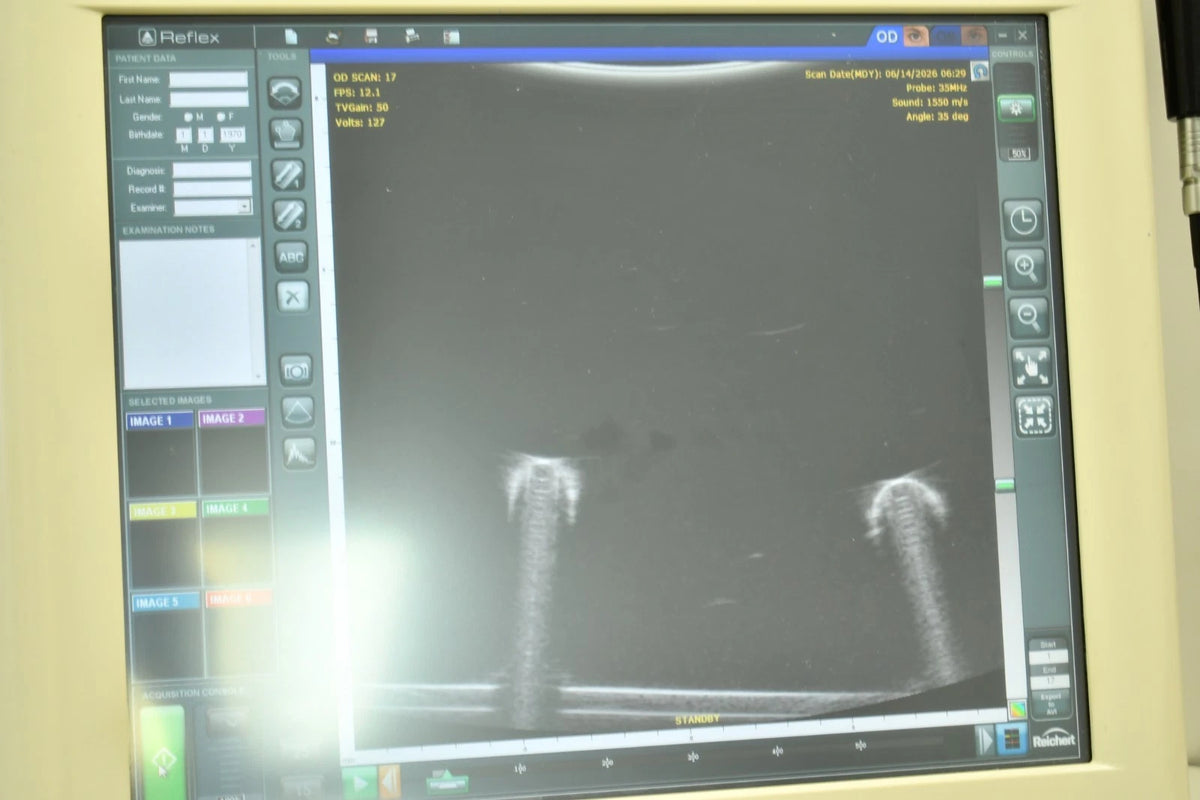
Task: Select the A-scan waveform tool
Action: point(299,453)
